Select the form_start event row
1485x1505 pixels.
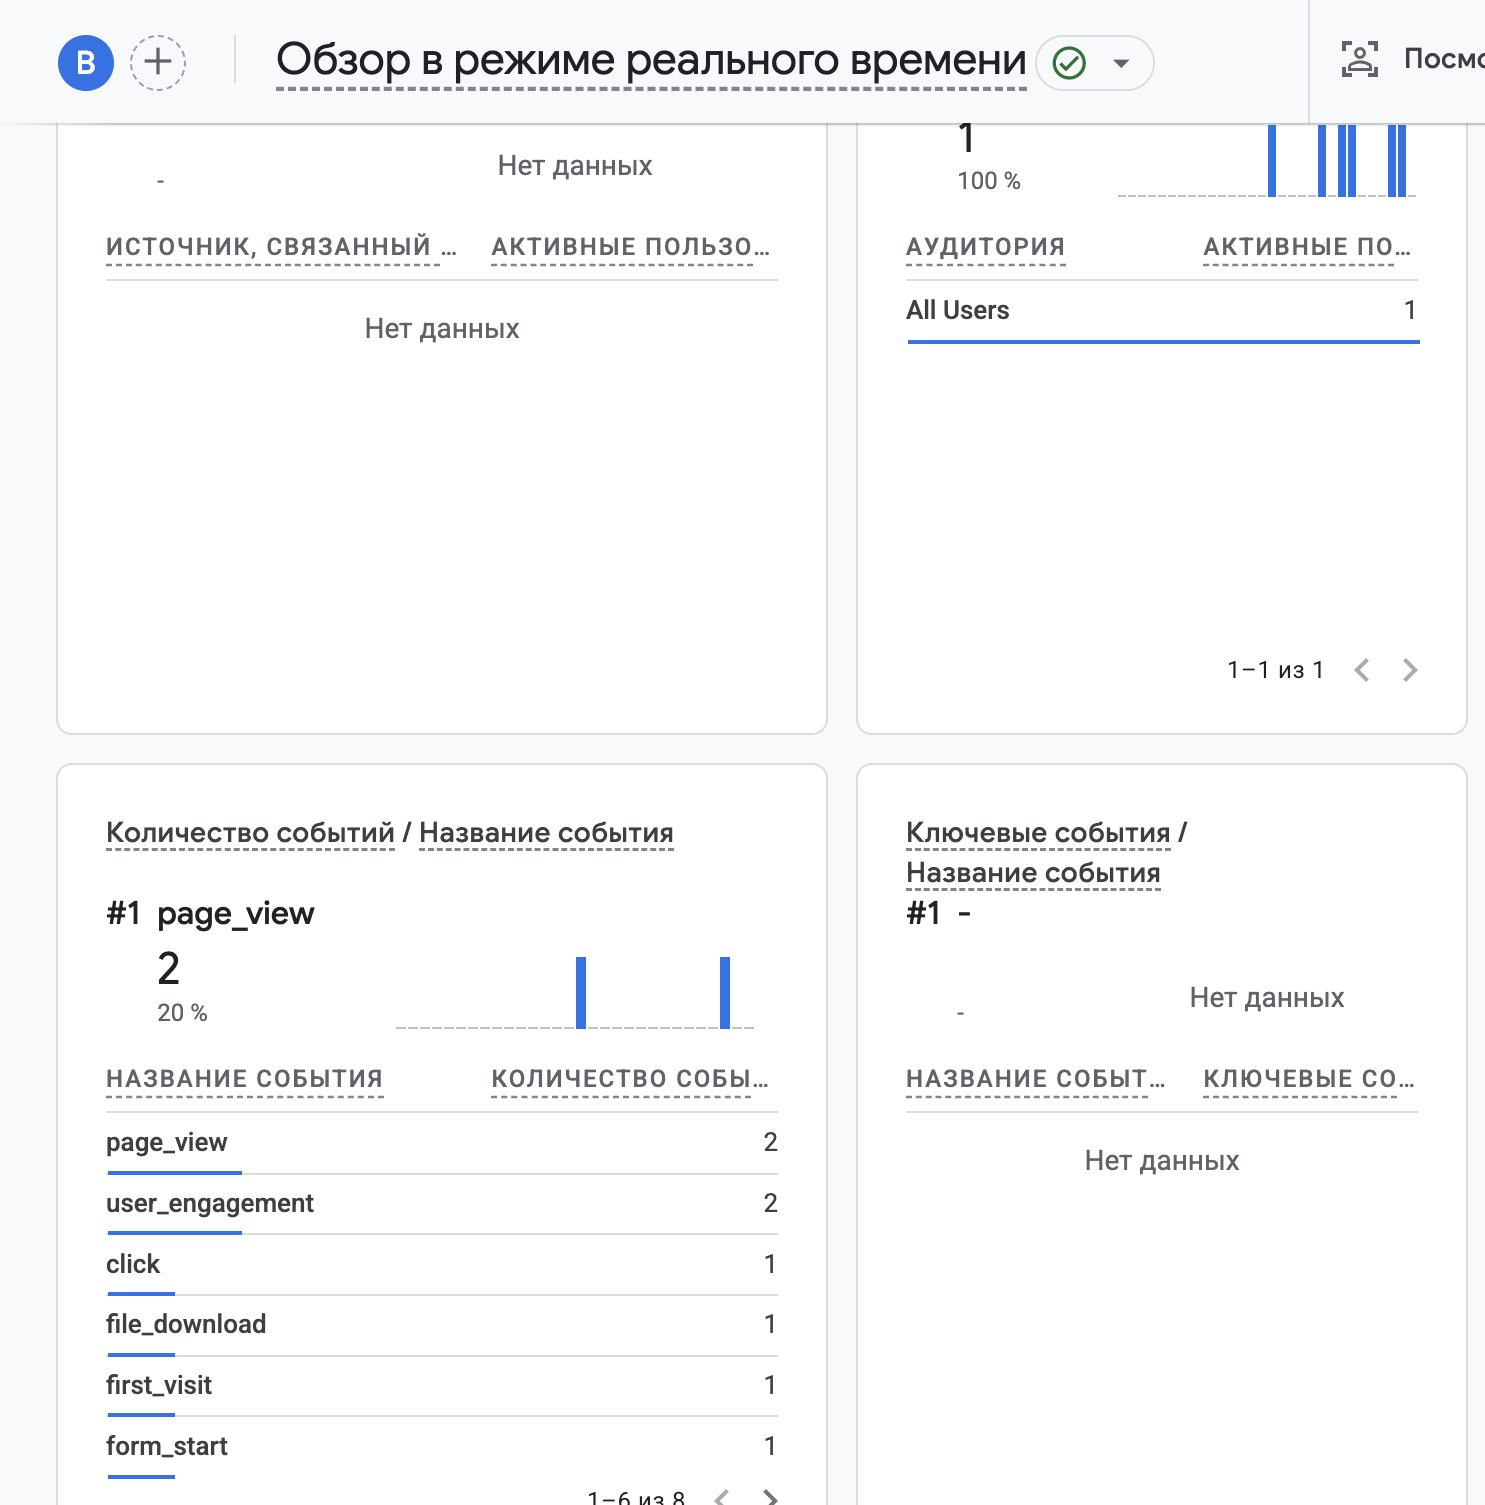(442, 1447)
